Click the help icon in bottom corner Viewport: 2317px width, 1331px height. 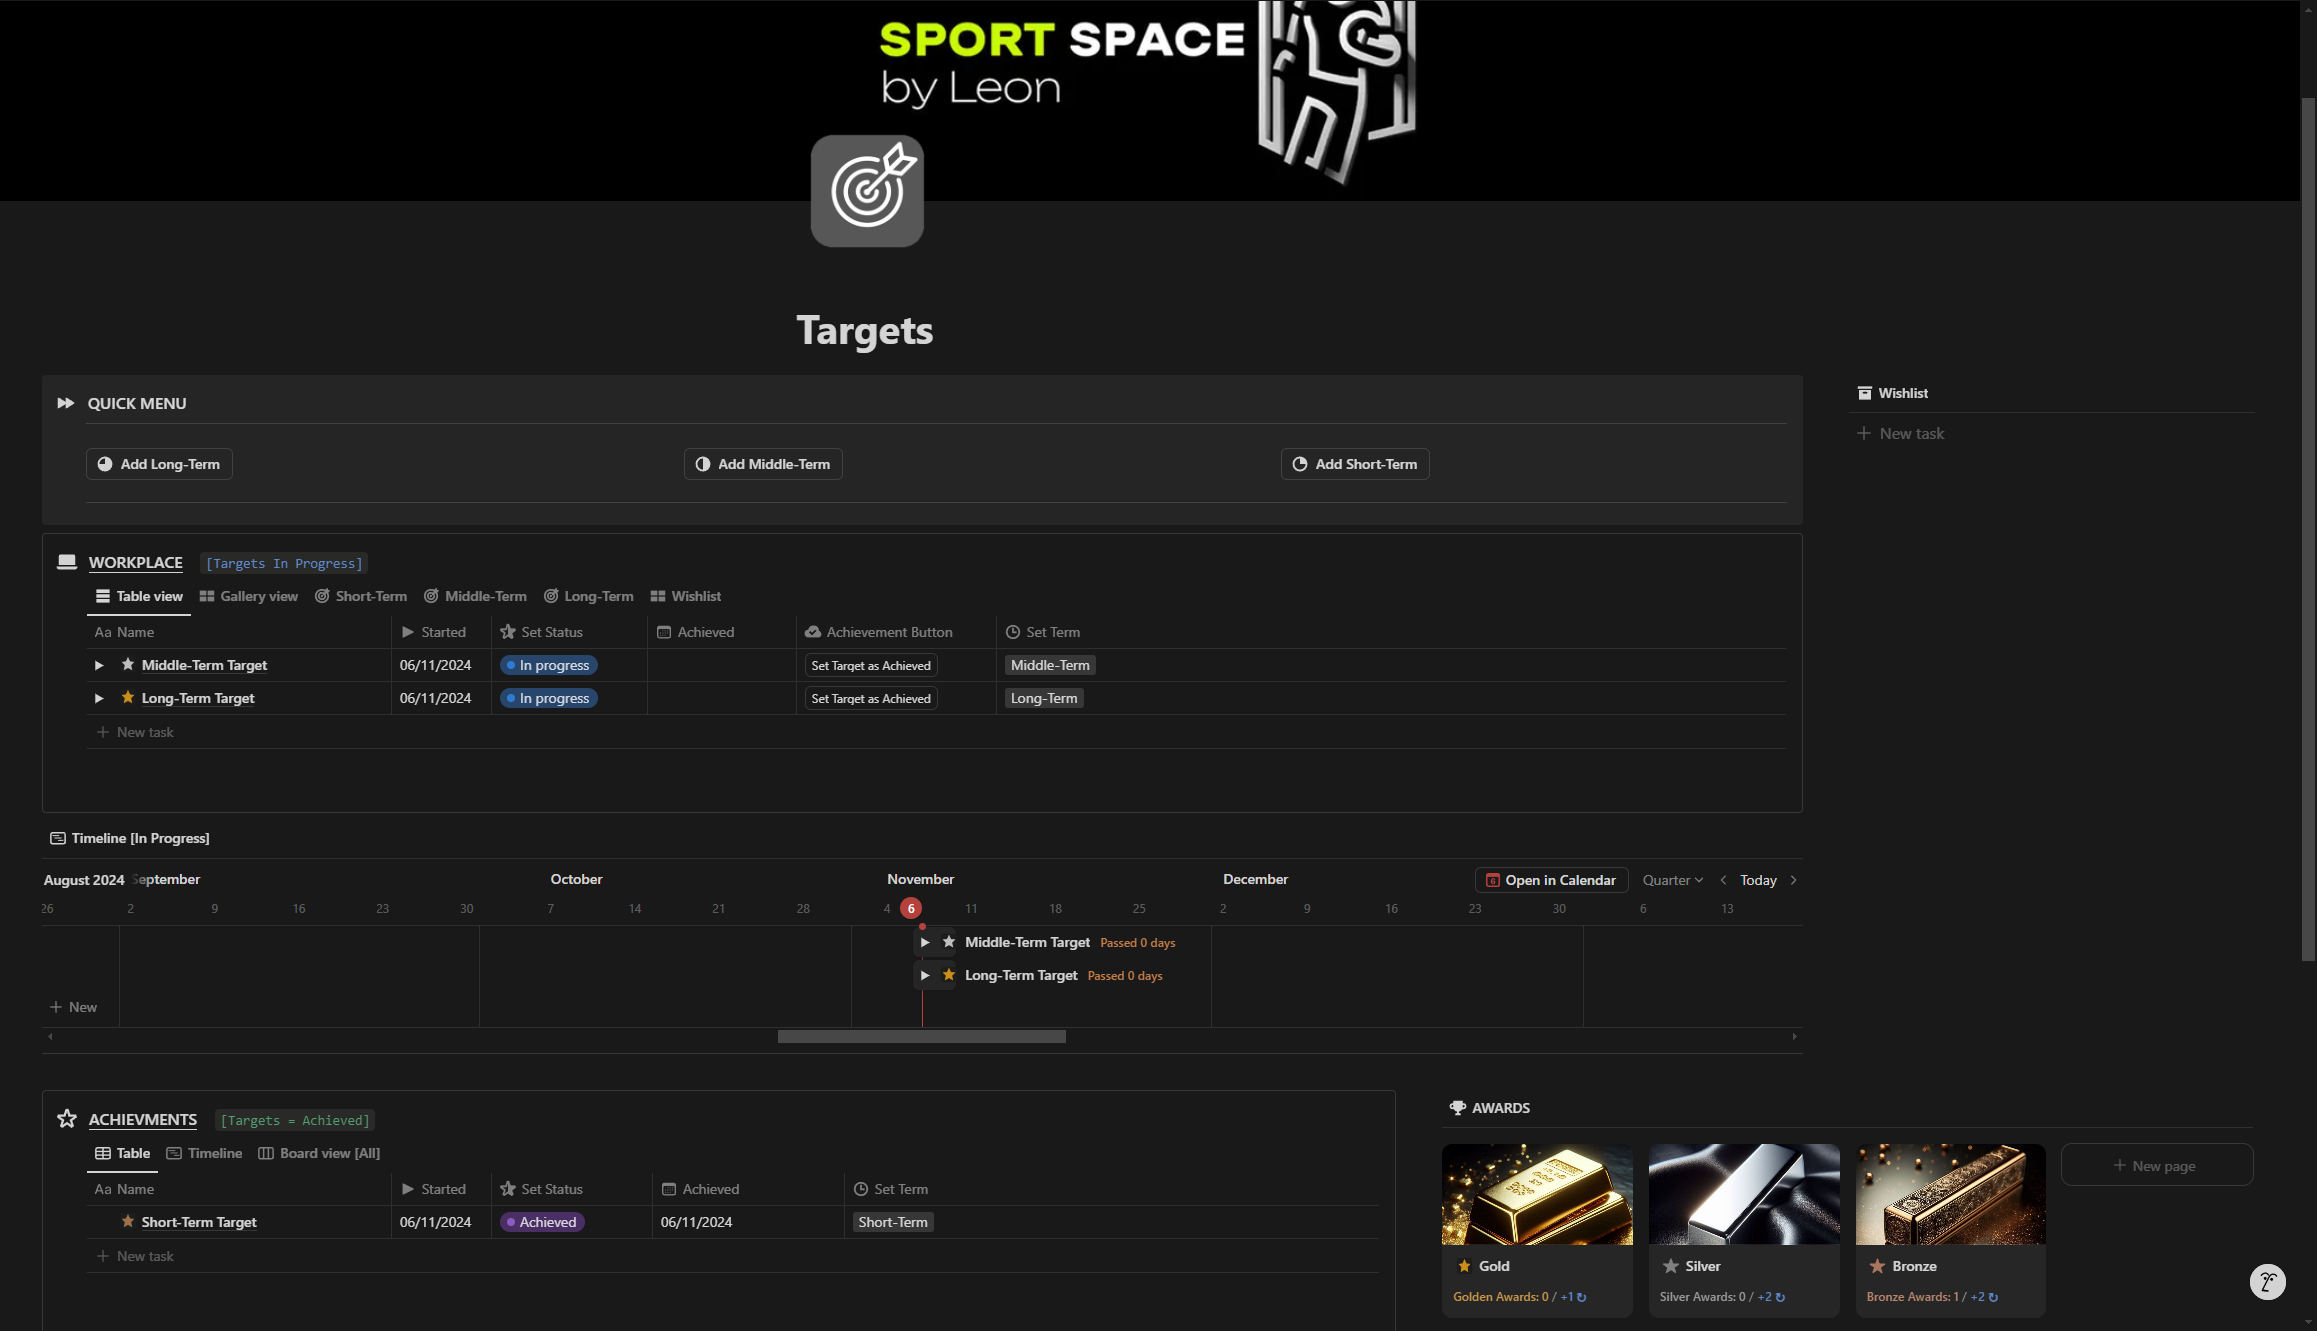pos(2267,1281)
